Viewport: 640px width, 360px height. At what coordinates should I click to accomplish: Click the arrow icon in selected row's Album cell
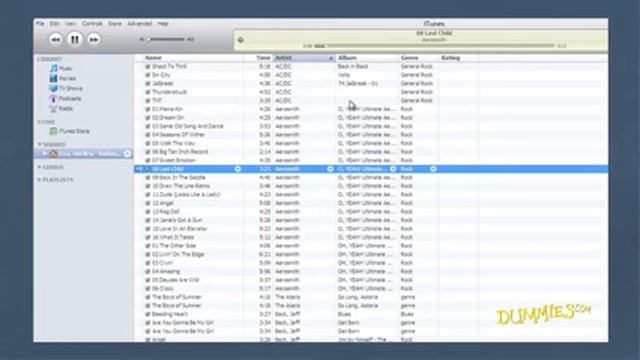point(393,169)
